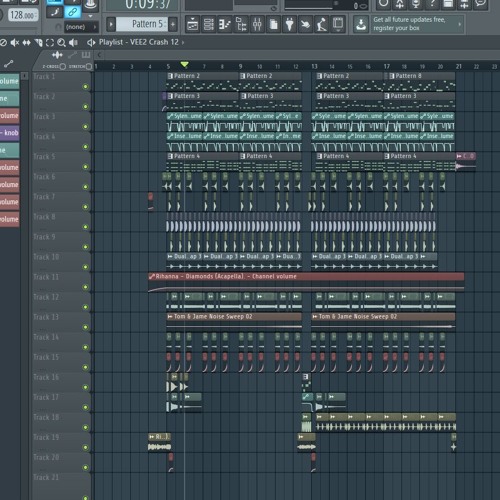The image size is (500, 500).
Task: Open the Playlist view from the toolbar
Action: pos(192,24)
